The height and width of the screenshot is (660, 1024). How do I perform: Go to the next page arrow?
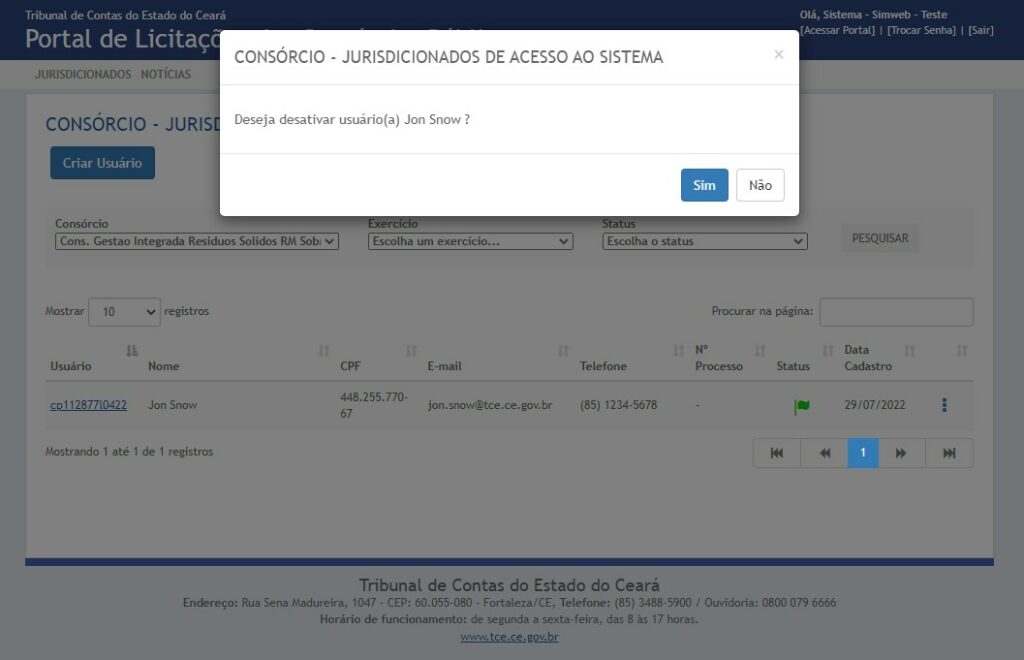901,453
